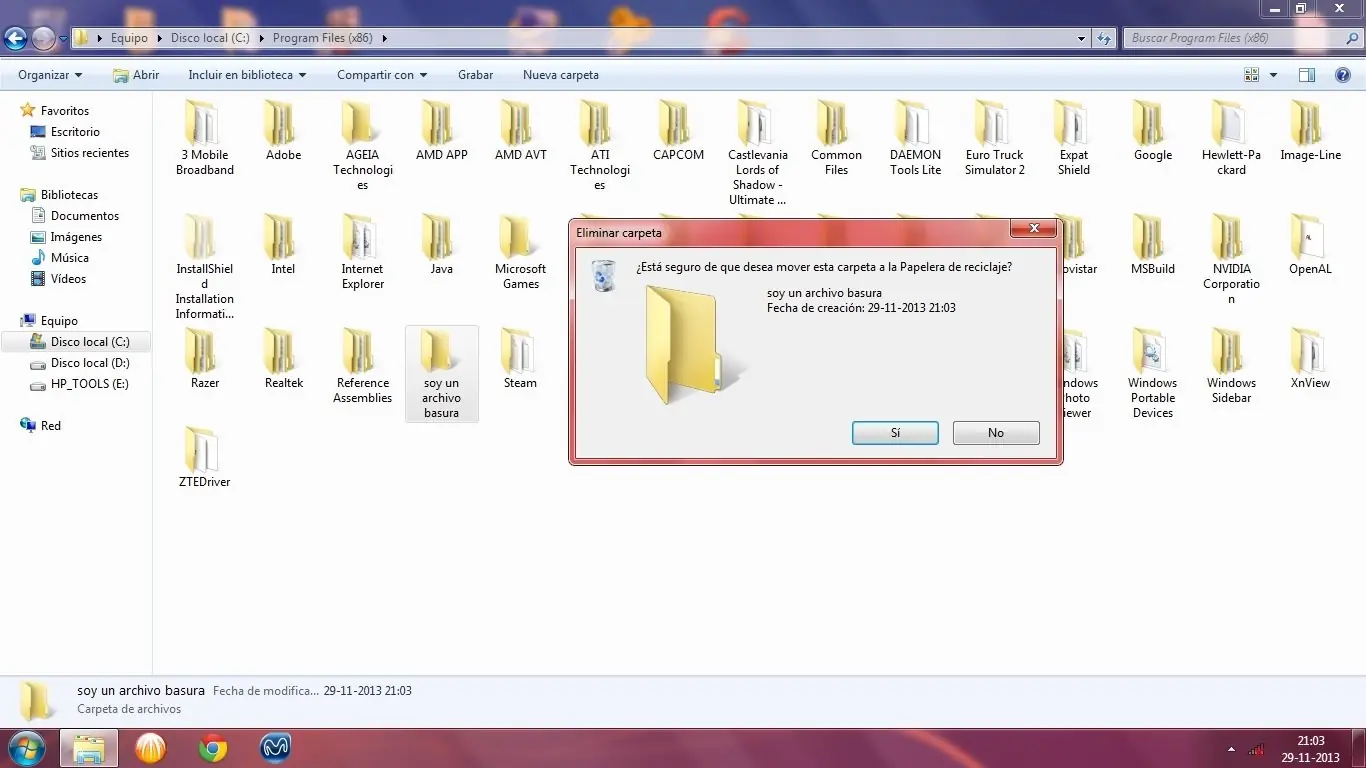The height and width of the screenshot is (768, 1366).
Task: Select the ZTEDriver folder
Action: pyautogui.click(x=205, y=458)
